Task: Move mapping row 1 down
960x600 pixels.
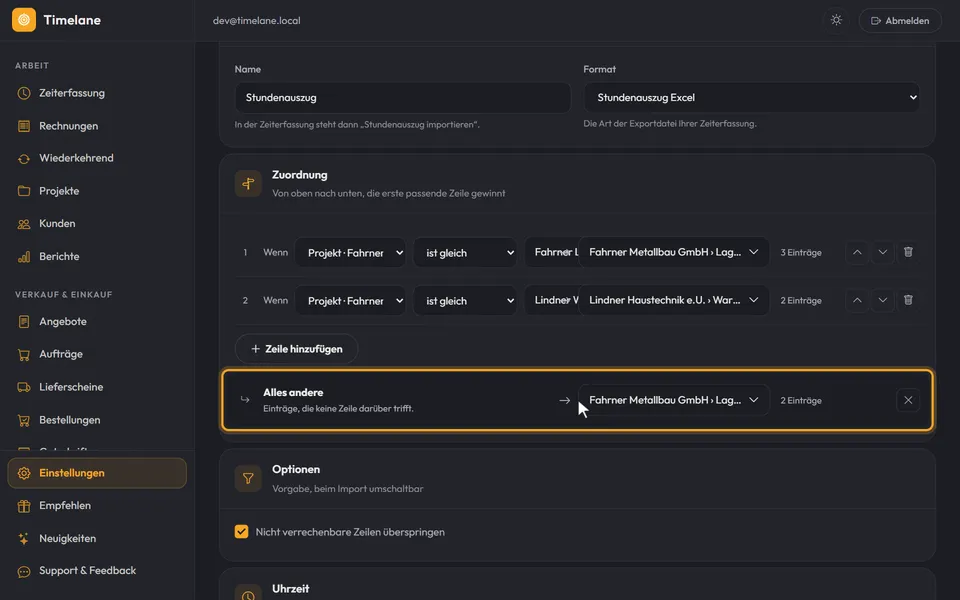Action: tap(882, 252)
